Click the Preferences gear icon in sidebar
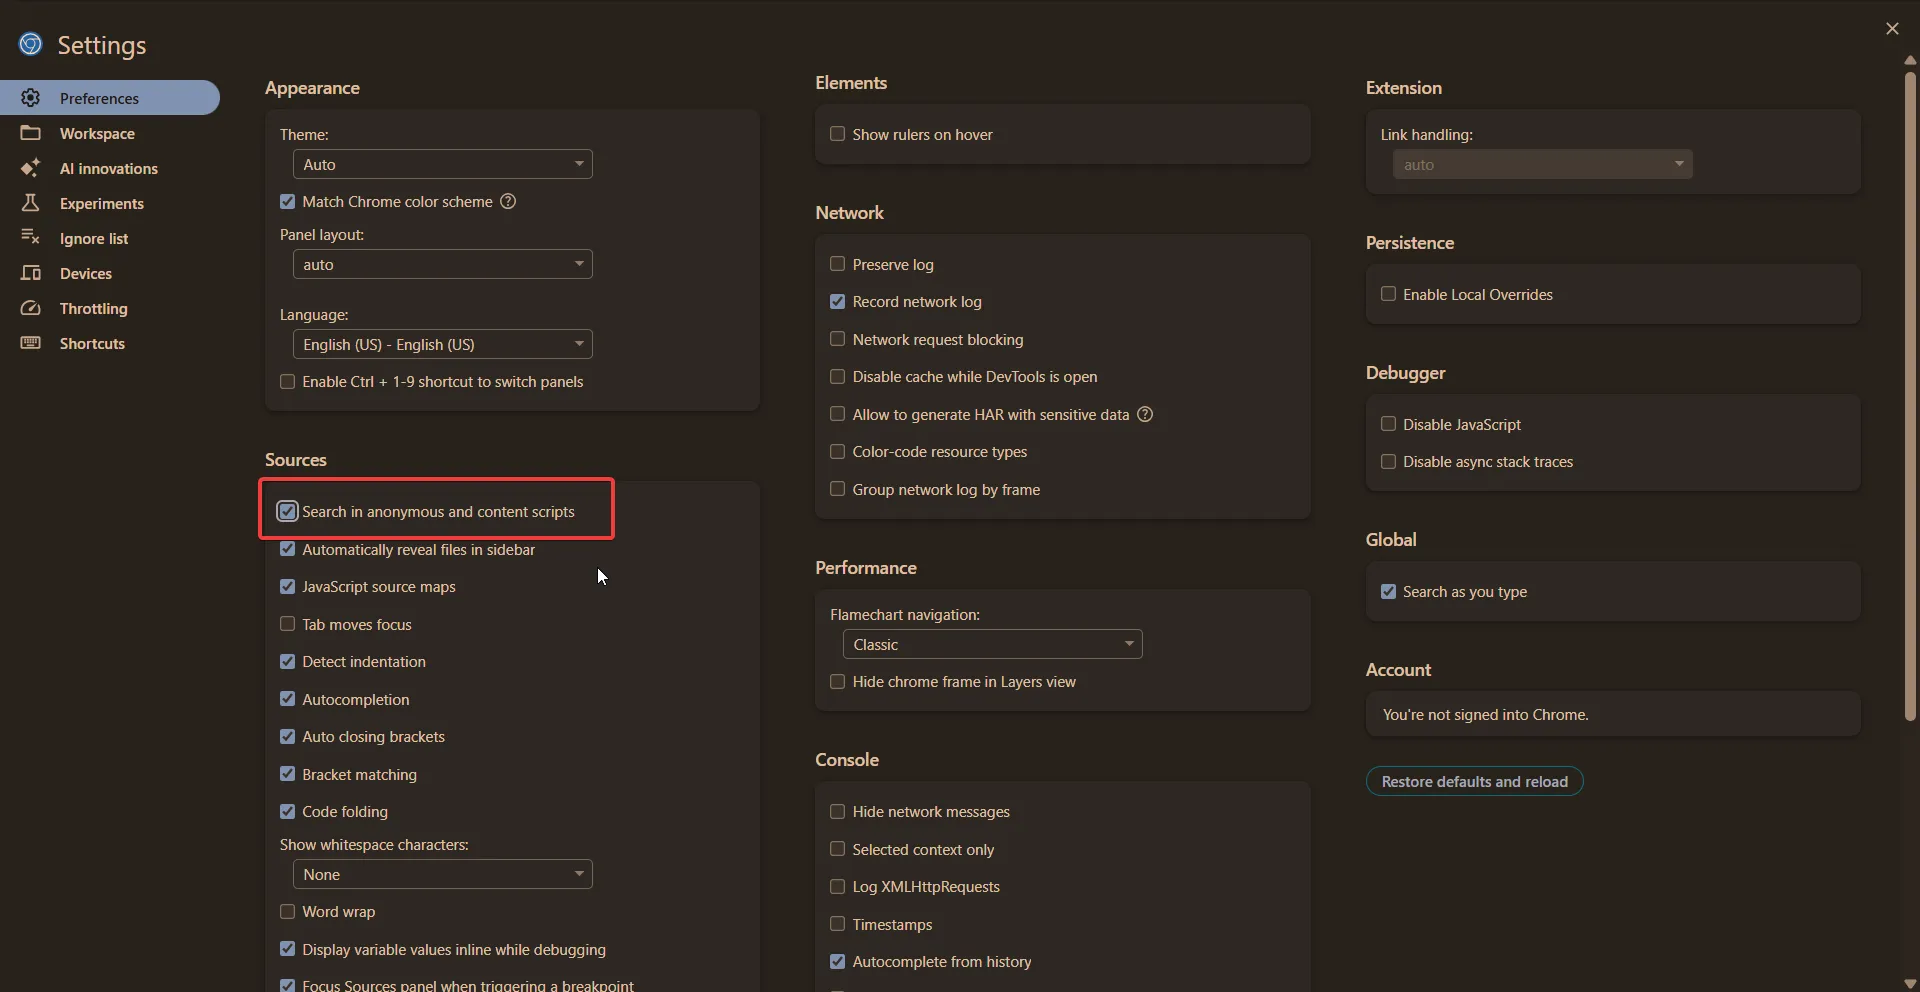Image resolution: width=1920 pixels, height=992 pixels. 30,98
